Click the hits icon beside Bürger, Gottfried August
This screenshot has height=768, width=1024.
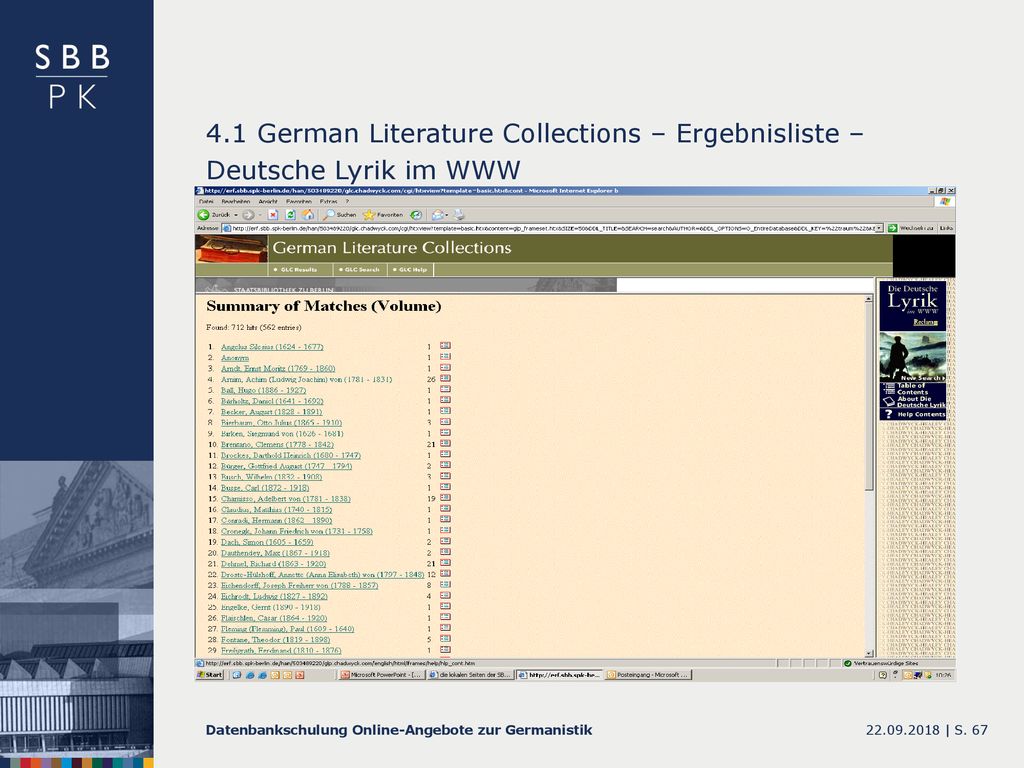point(445,465)
